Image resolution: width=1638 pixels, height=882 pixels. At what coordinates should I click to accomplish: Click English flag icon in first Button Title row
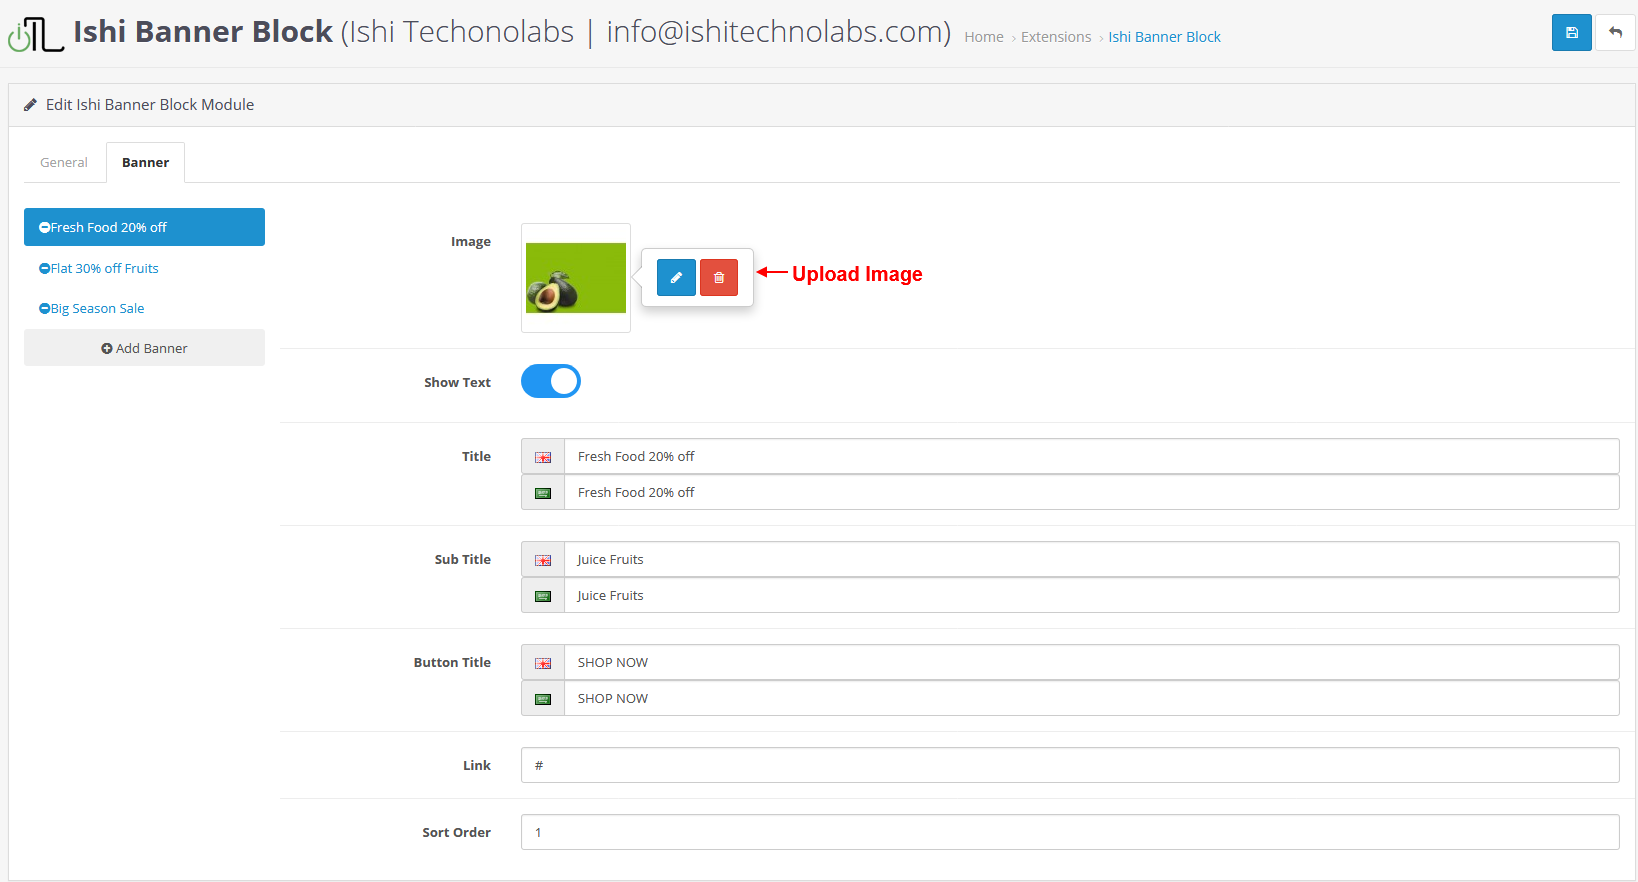pos(543,663)
